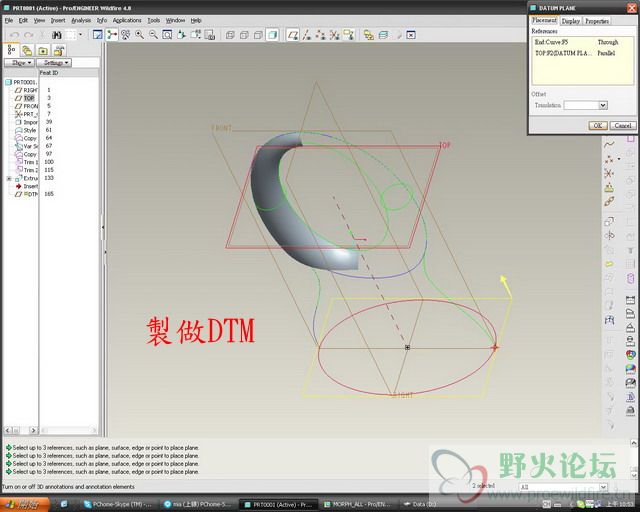Open the Show dropdown in model tree
The height and width of the screenshot is (512, 640).
coord(19,62)
